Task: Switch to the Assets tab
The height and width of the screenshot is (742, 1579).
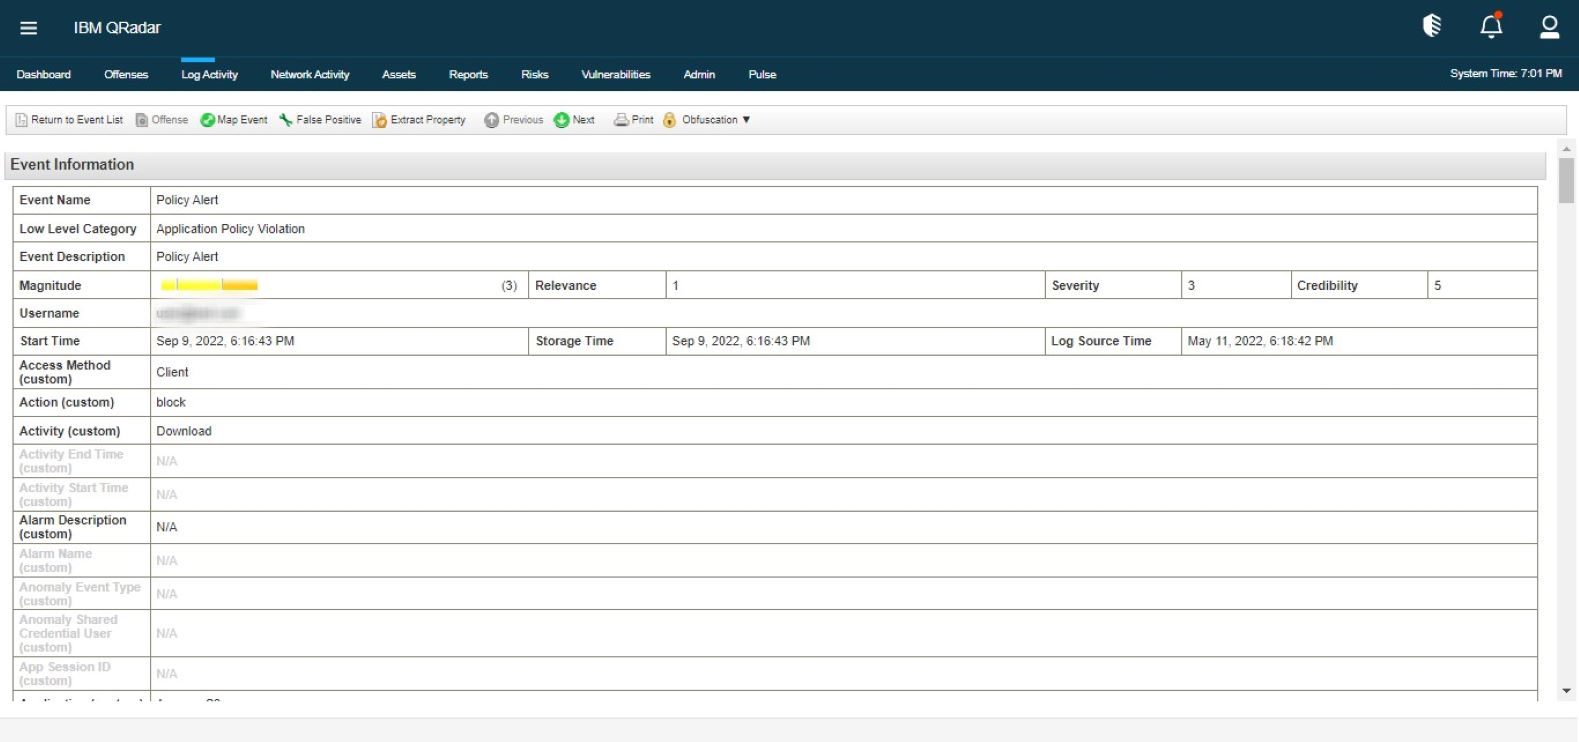Action: tap(399, 74)
